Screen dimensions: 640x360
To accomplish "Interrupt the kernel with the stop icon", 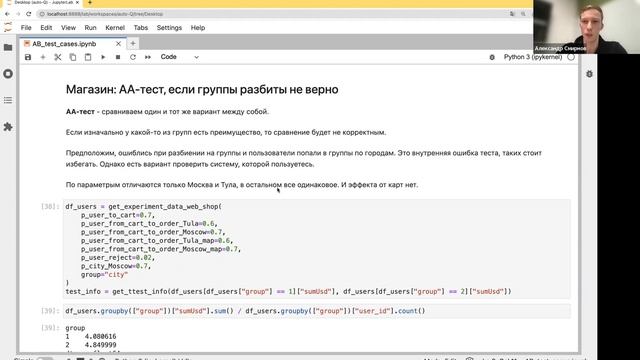I will point(118,57).
